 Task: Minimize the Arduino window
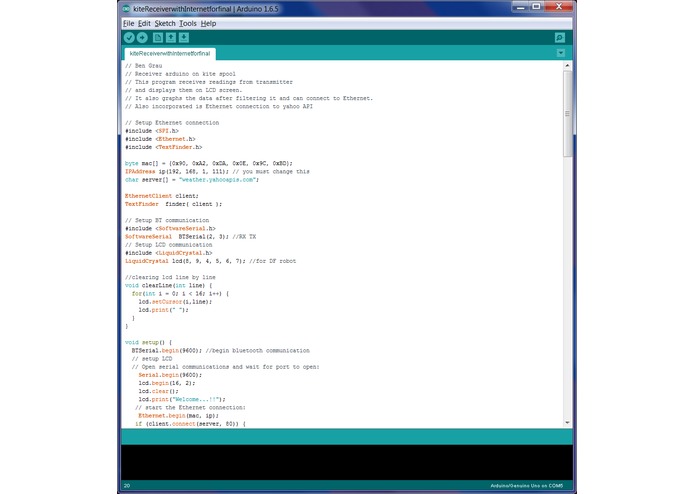[x=521, y=7]
